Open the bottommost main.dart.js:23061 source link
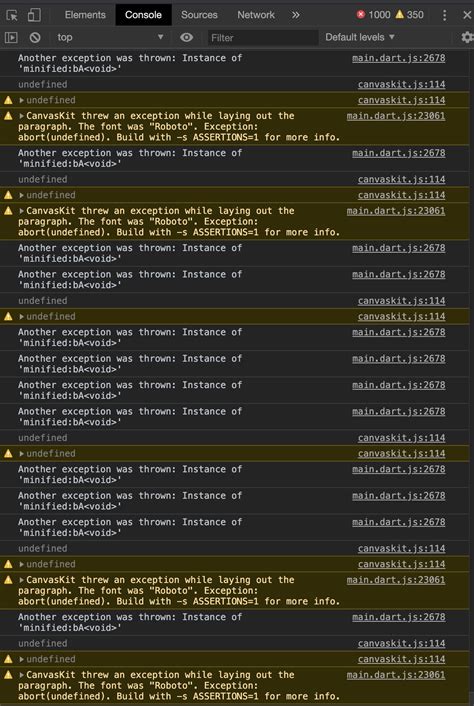This screenshot has height=706, width=474. (x=396, y=675)
